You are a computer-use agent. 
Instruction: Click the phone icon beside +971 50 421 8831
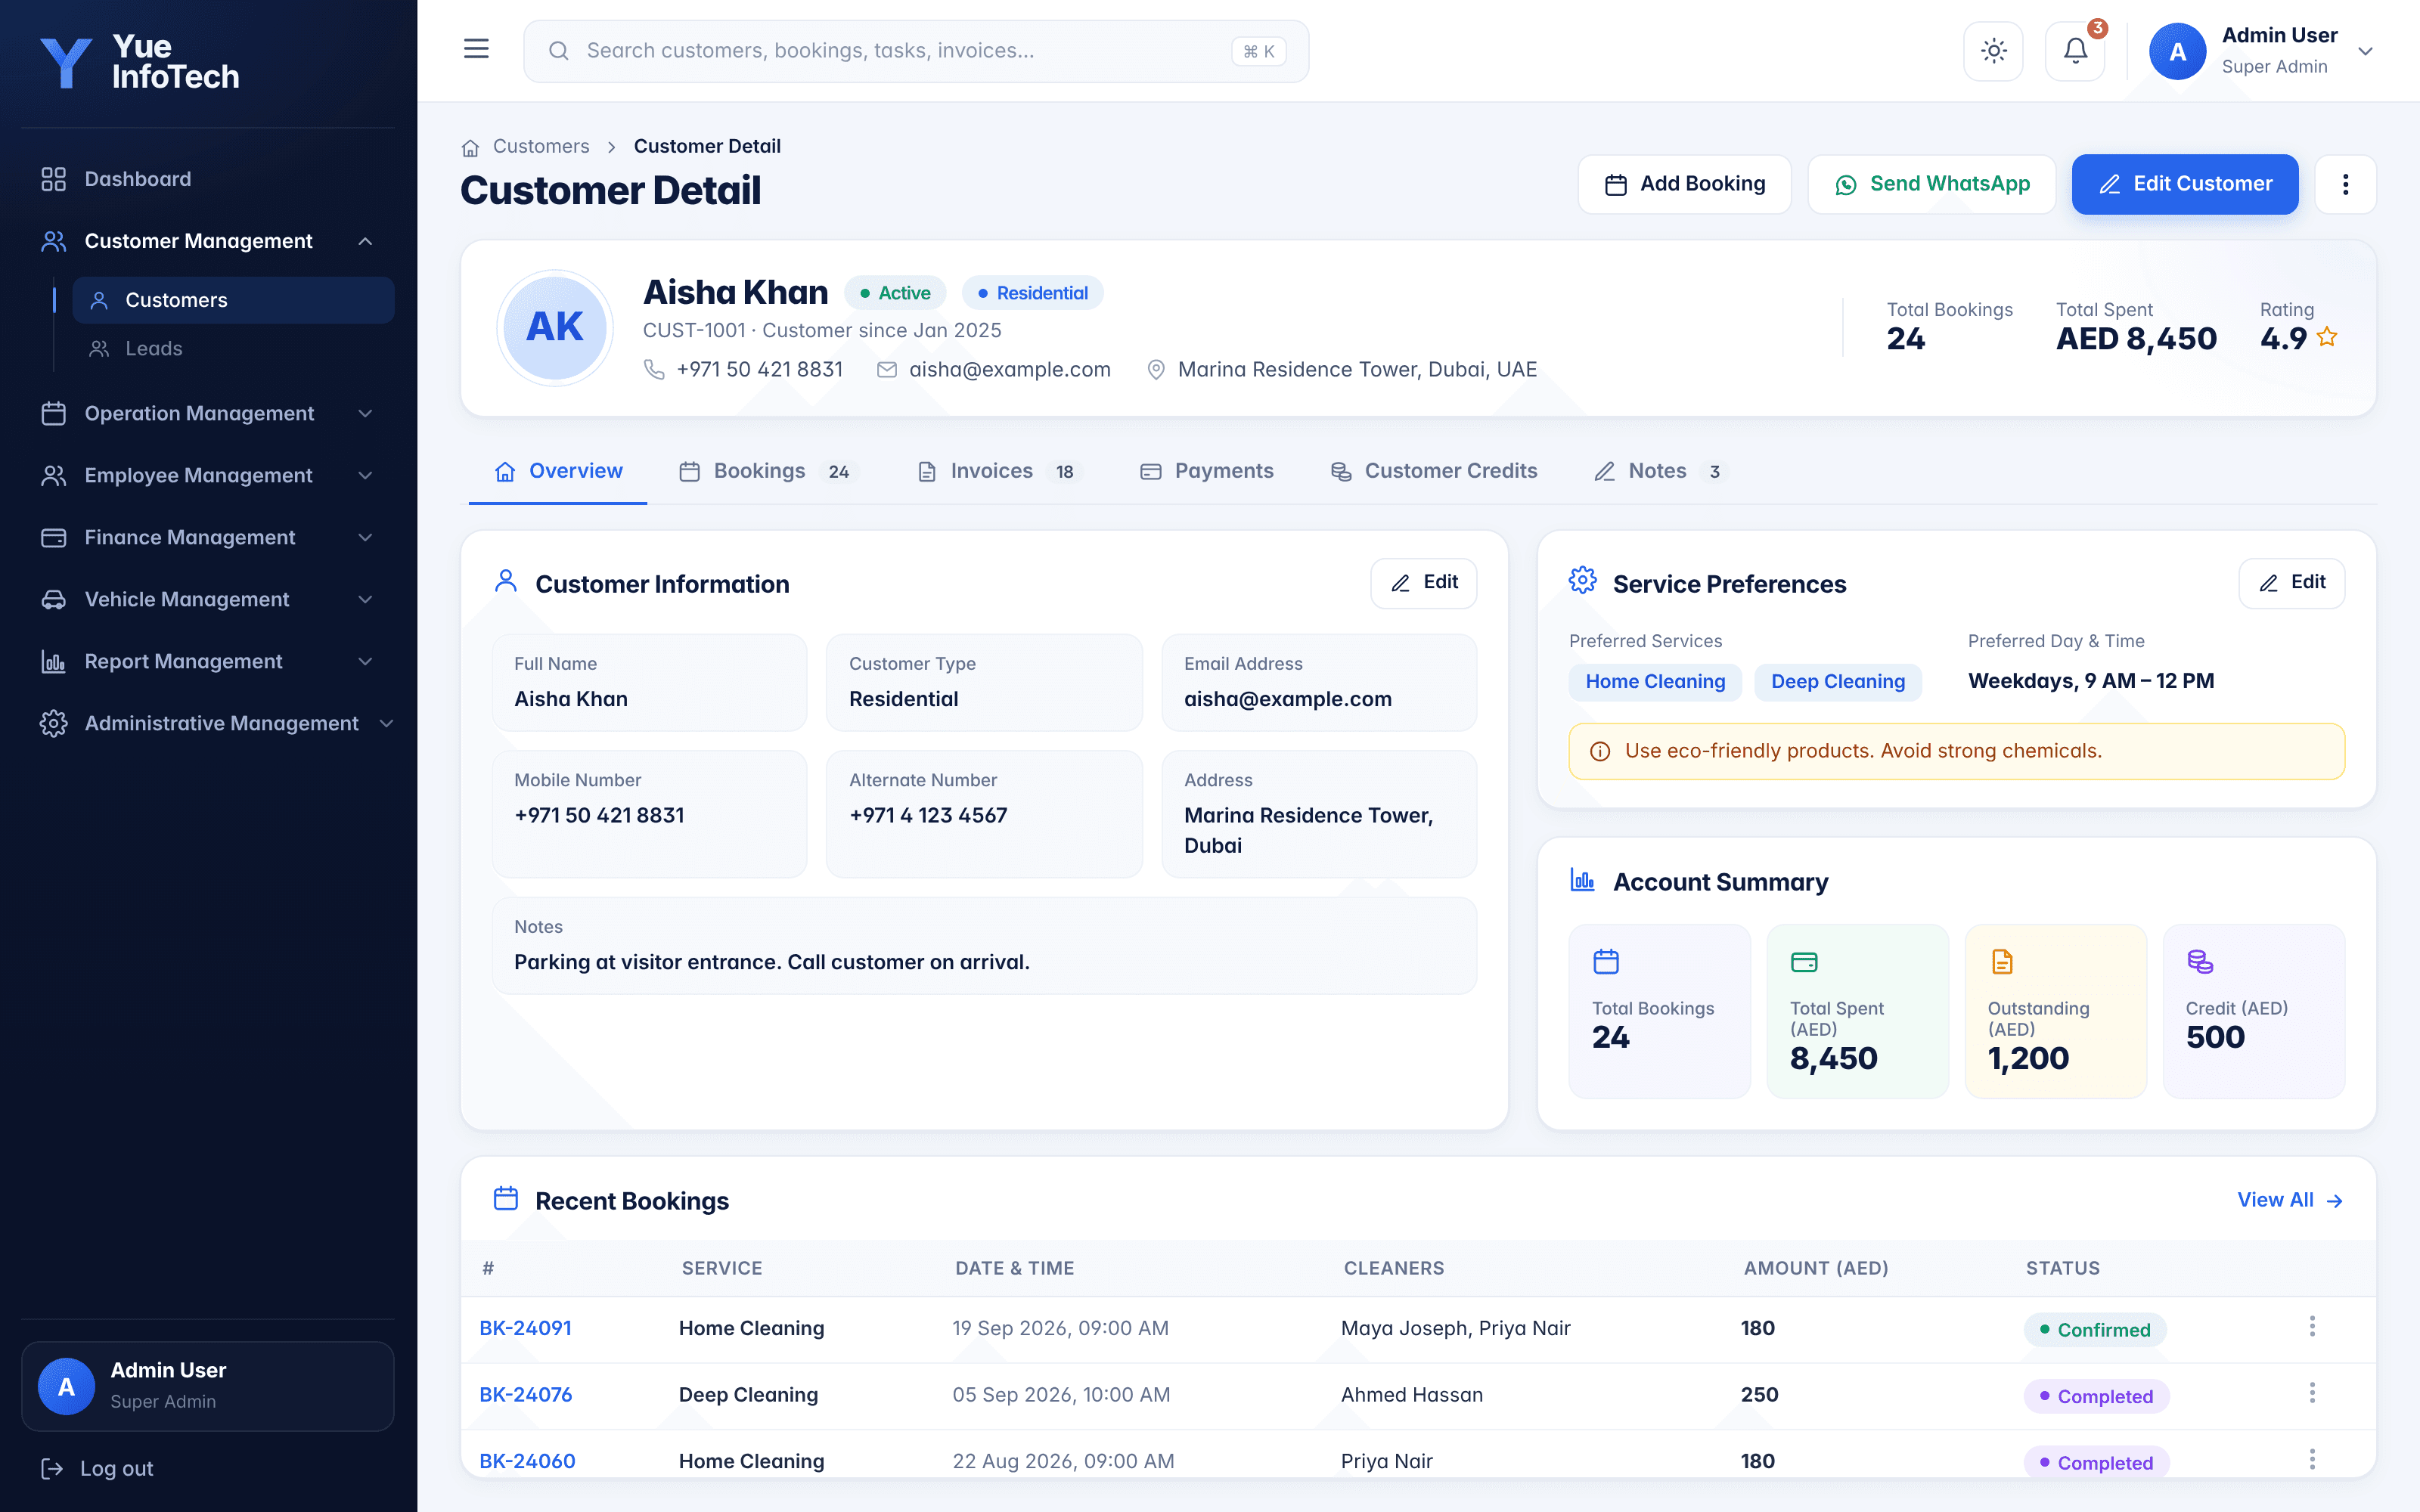click(654, 370)
